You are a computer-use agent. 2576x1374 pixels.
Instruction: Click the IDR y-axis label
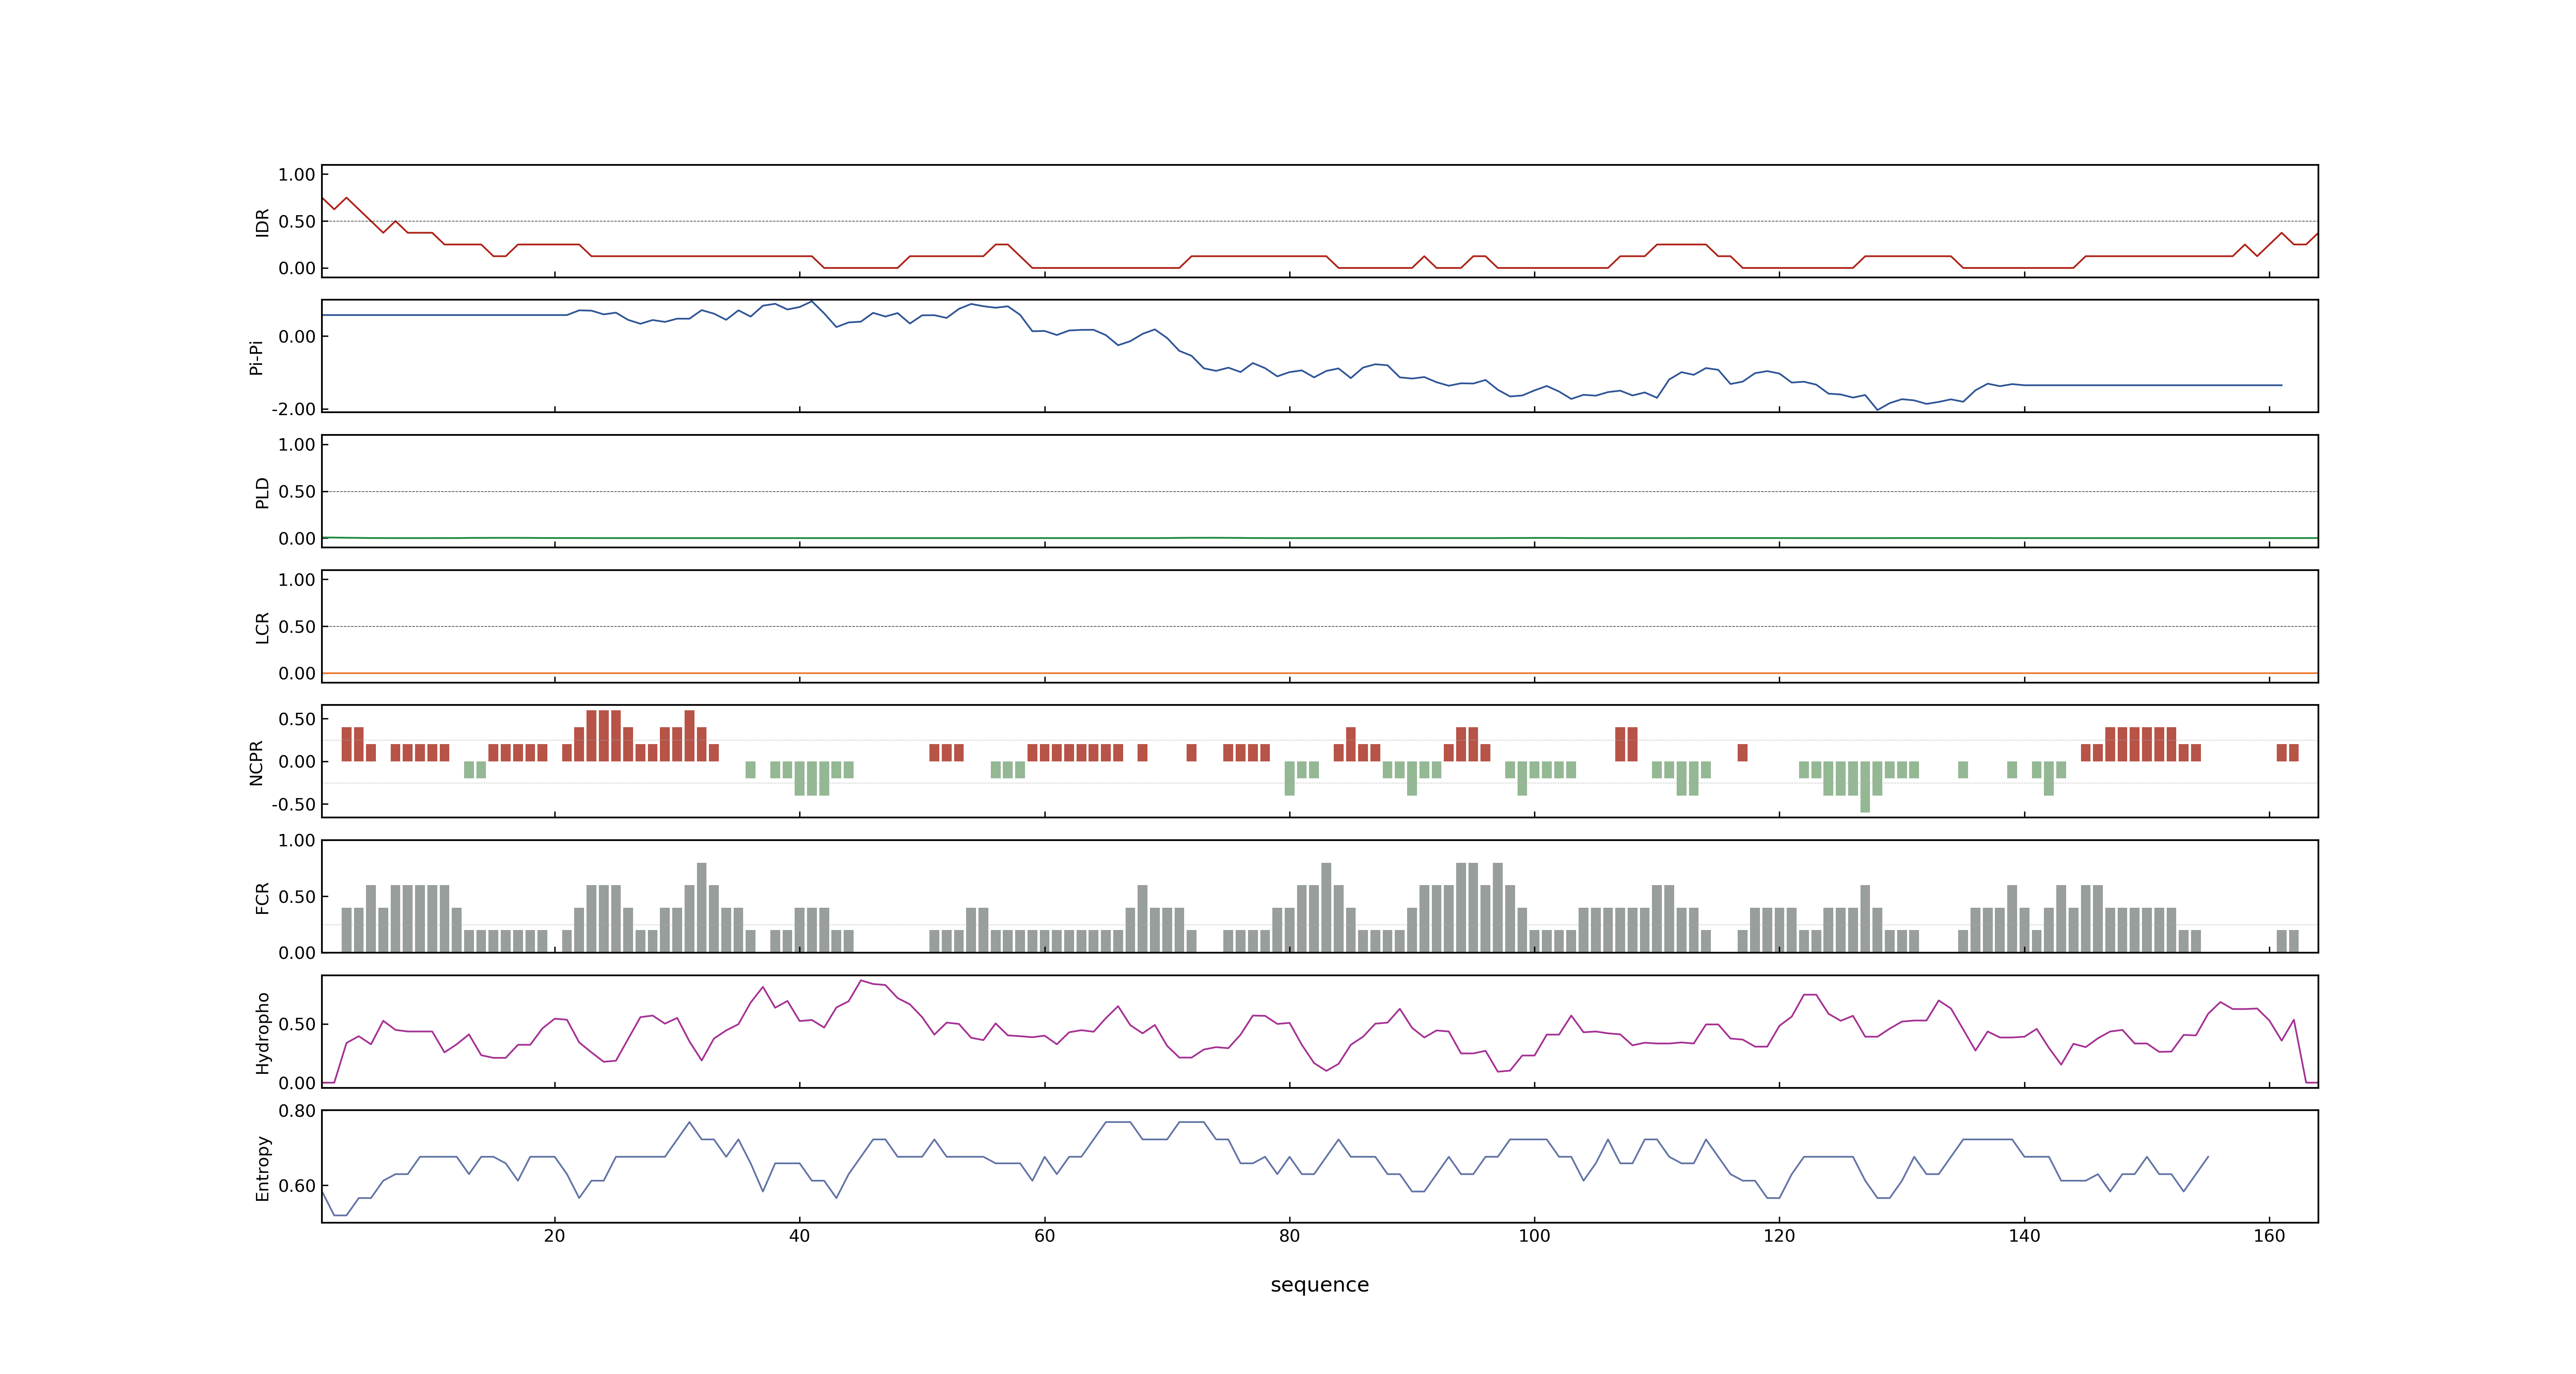[x=262, y=222]
